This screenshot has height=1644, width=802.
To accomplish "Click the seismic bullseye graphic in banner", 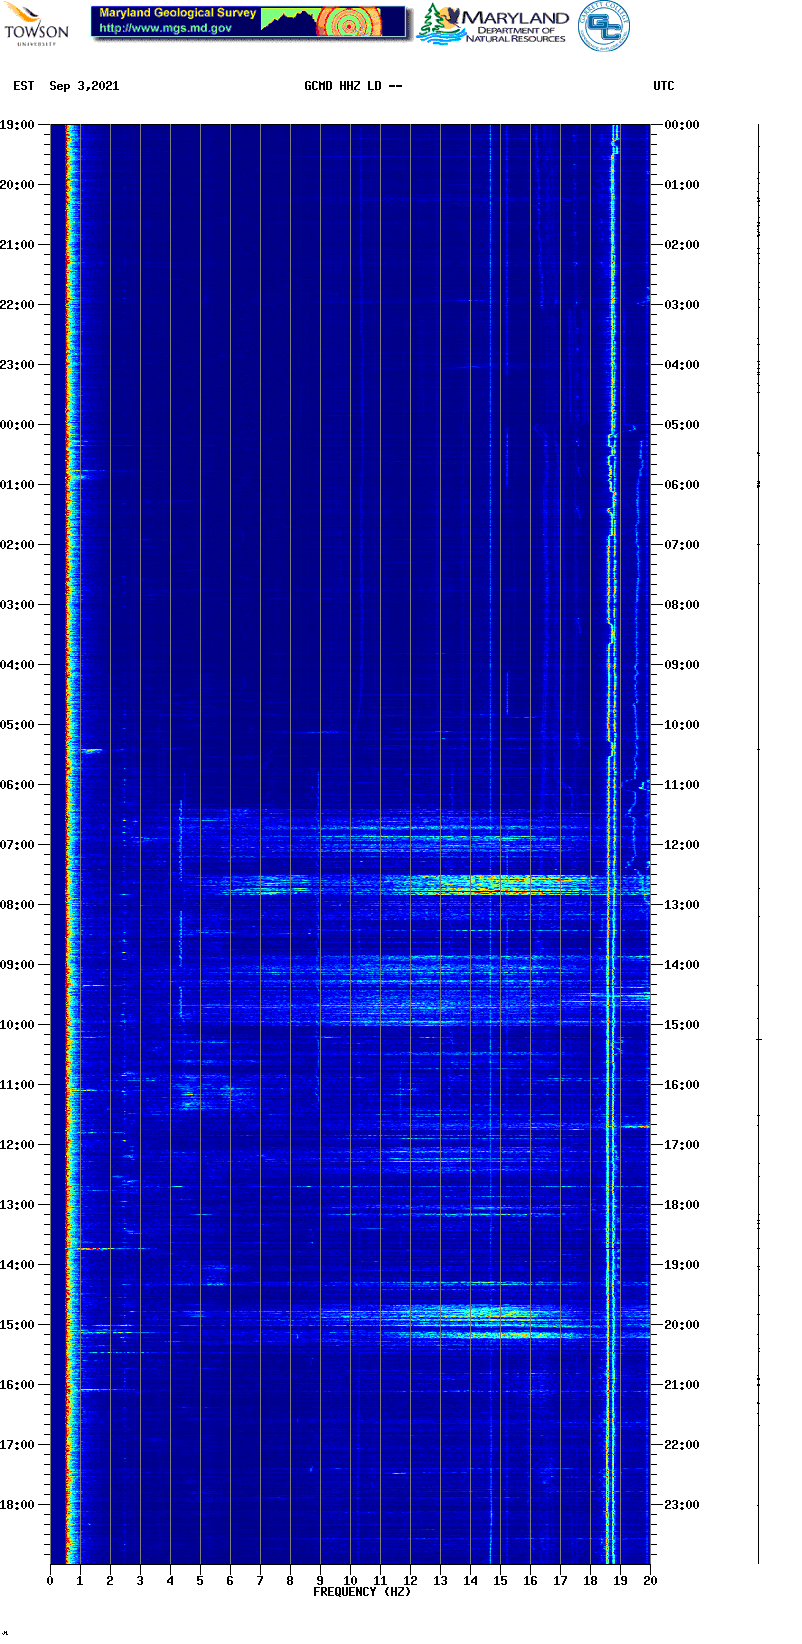I will tap(350, 22).
